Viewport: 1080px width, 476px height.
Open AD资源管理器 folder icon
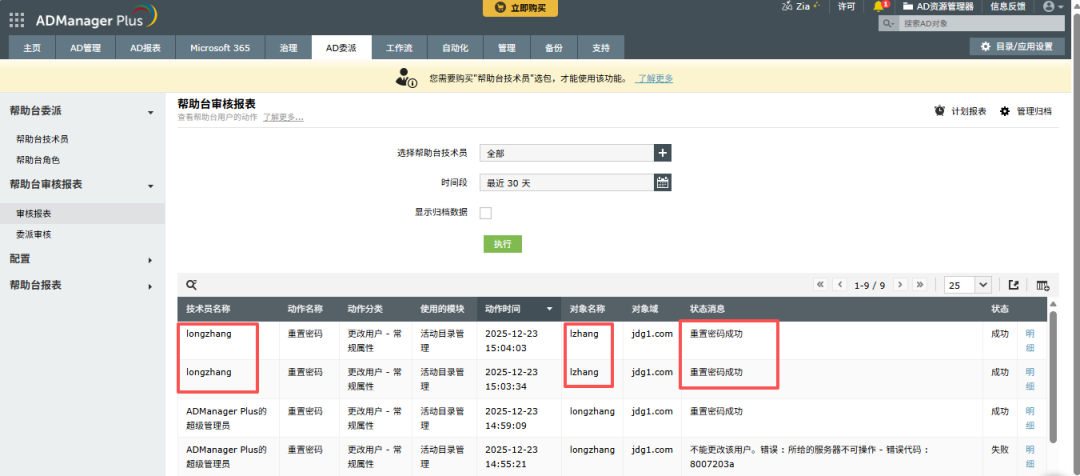coord(907,7)
